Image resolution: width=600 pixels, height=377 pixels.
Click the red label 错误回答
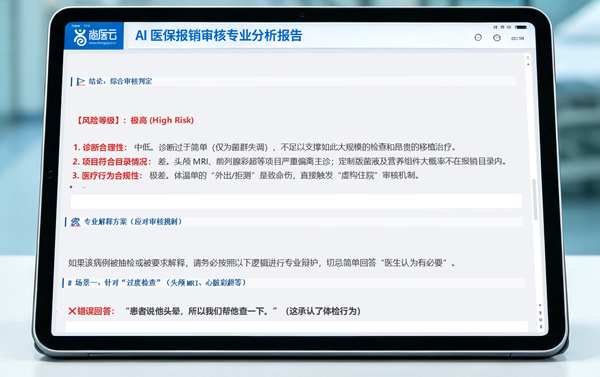pos(96,311)
